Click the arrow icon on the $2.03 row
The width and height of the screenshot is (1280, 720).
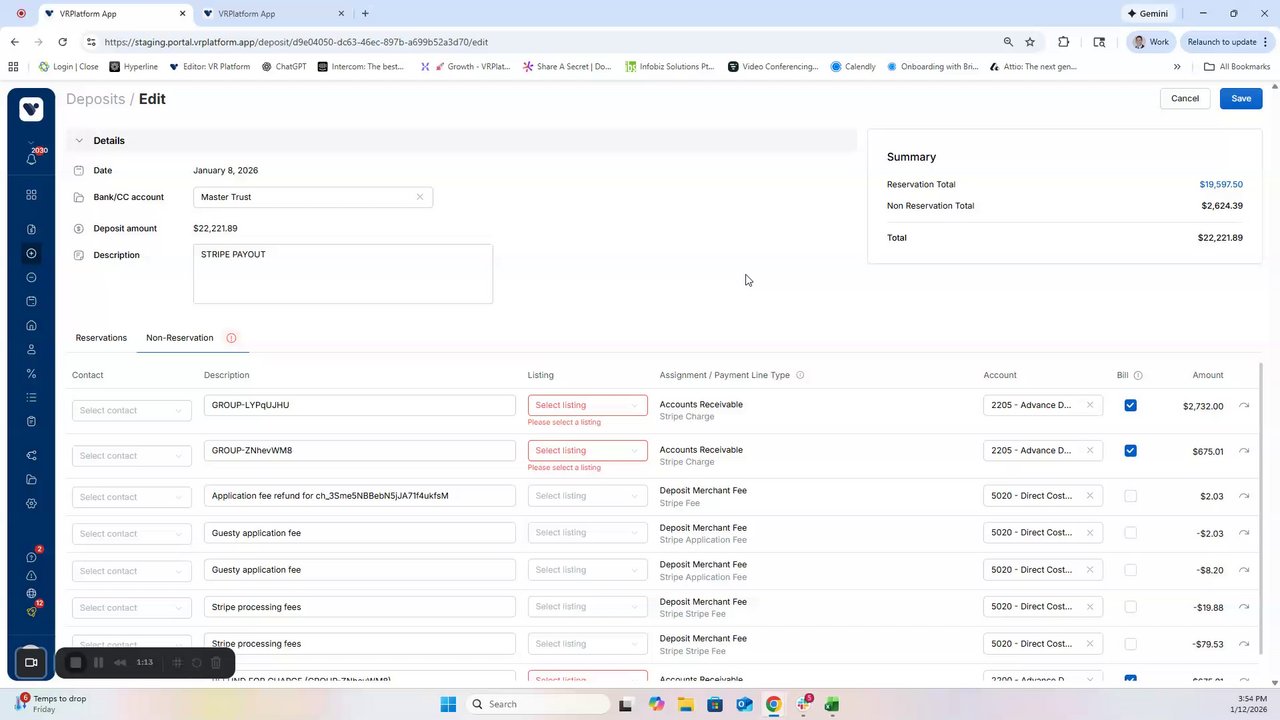[x=1244, y=496]
